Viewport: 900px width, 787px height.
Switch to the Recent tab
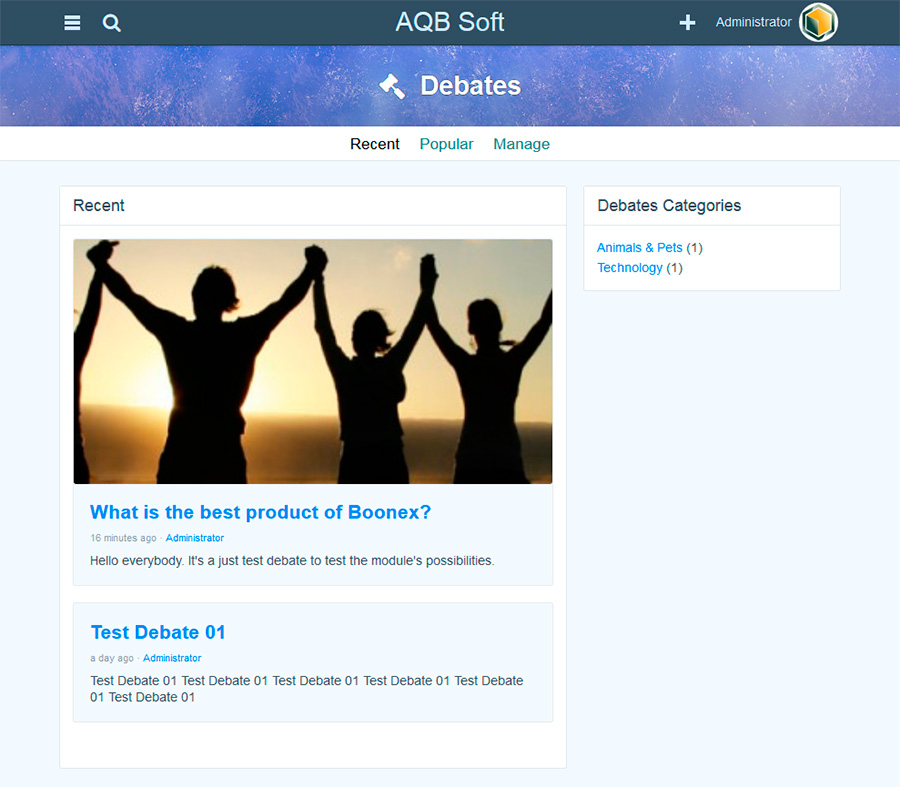point(375,144)
